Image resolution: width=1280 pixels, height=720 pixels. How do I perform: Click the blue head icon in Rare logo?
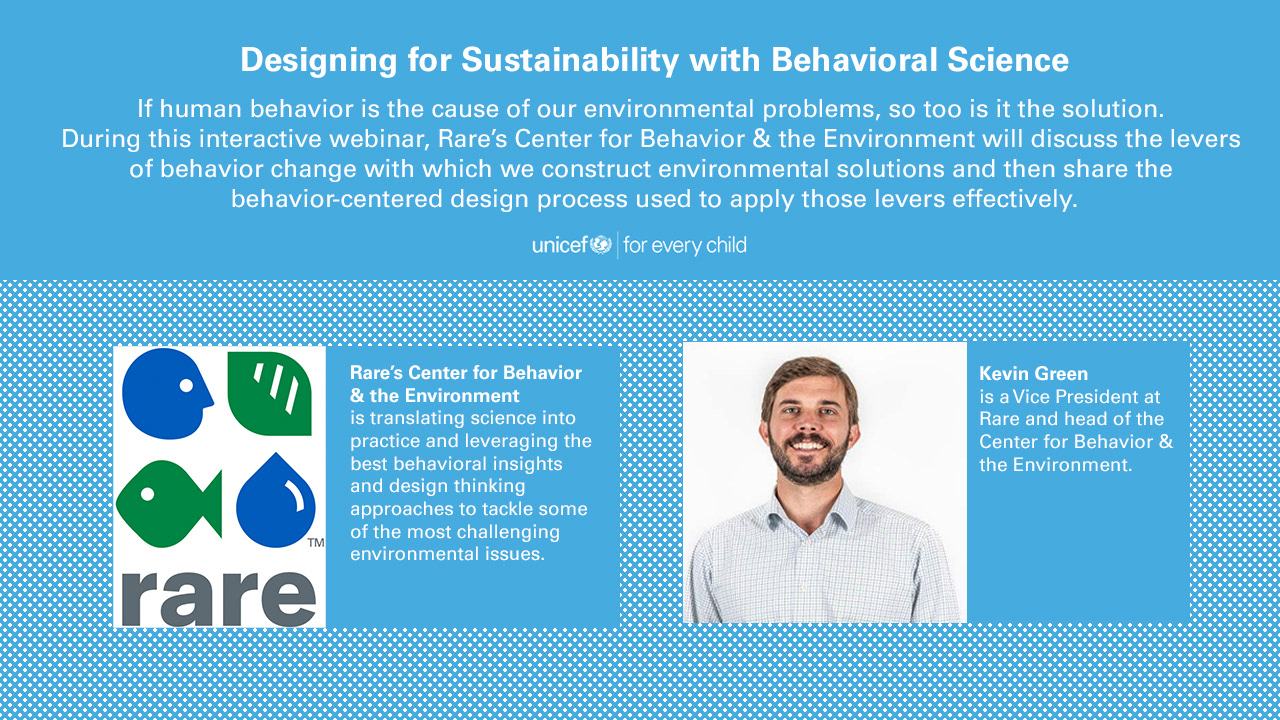168,394
